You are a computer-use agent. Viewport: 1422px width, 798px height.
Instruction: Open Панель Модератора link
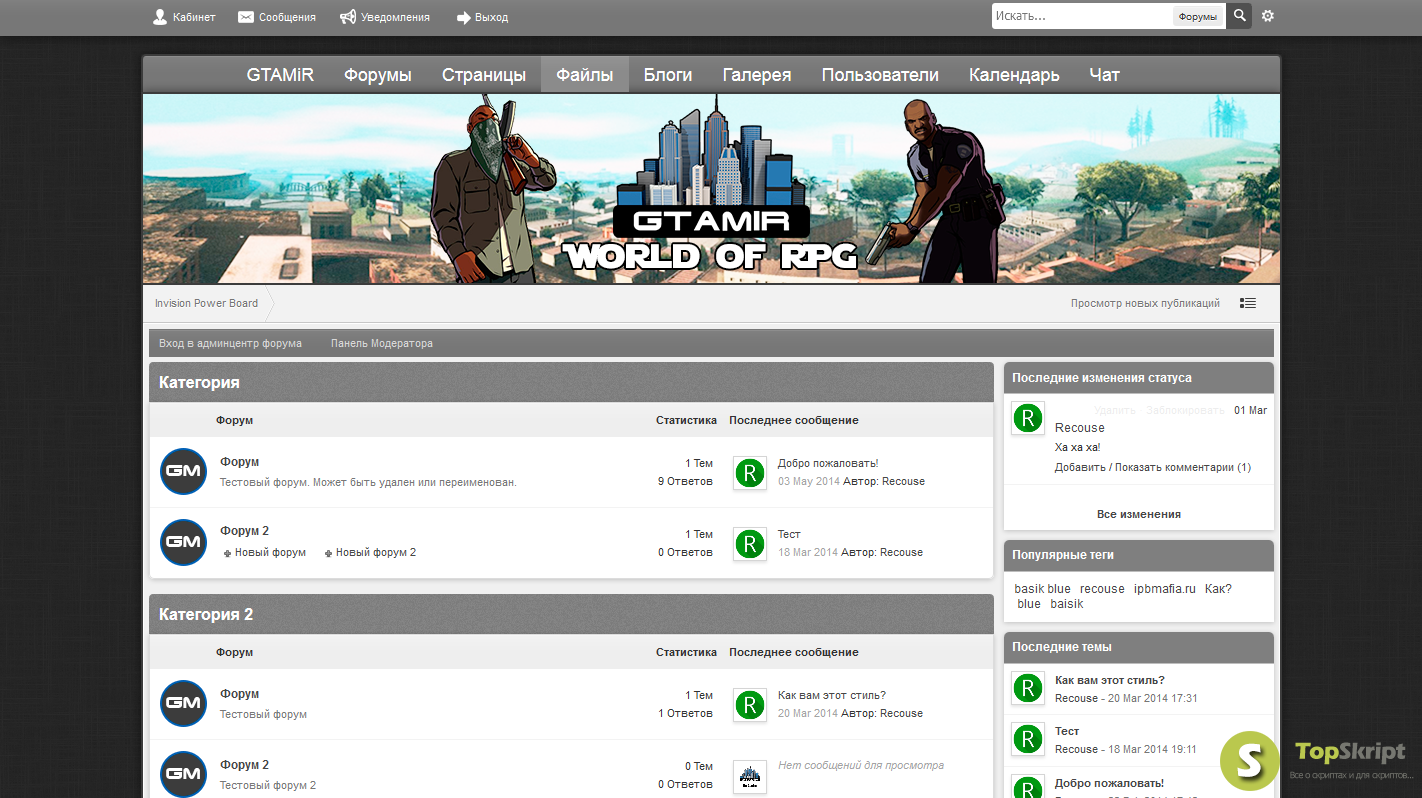pos(382,343)
